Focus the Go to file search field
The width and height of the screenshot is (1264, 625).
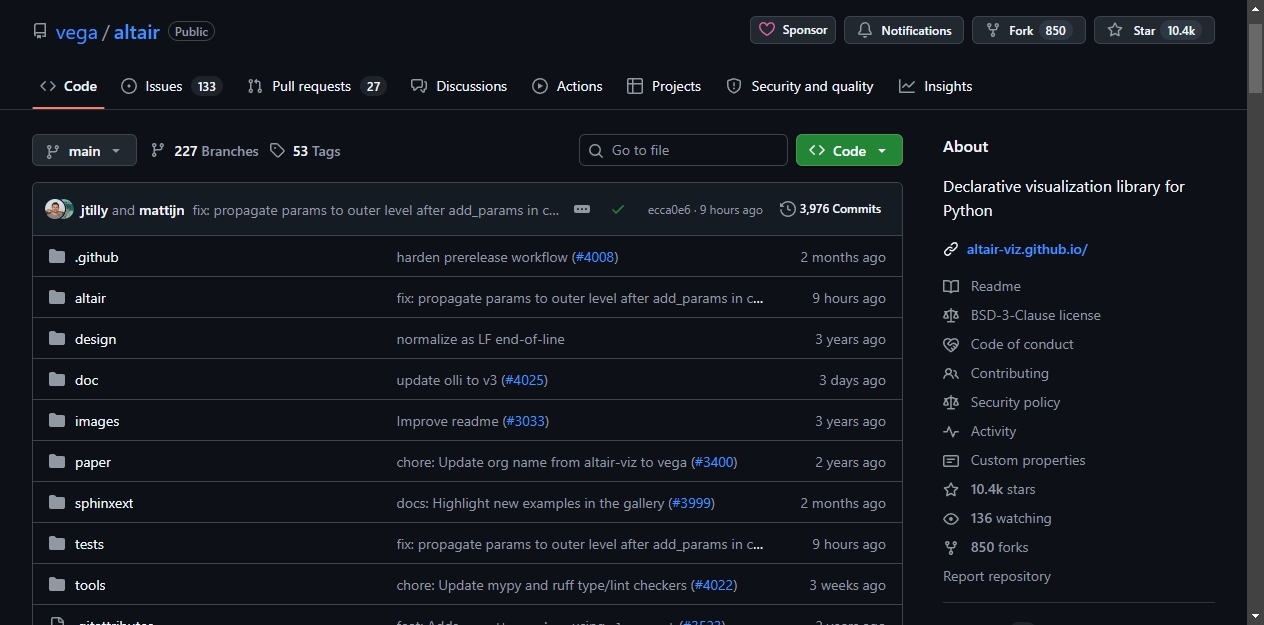pos(683,150)
